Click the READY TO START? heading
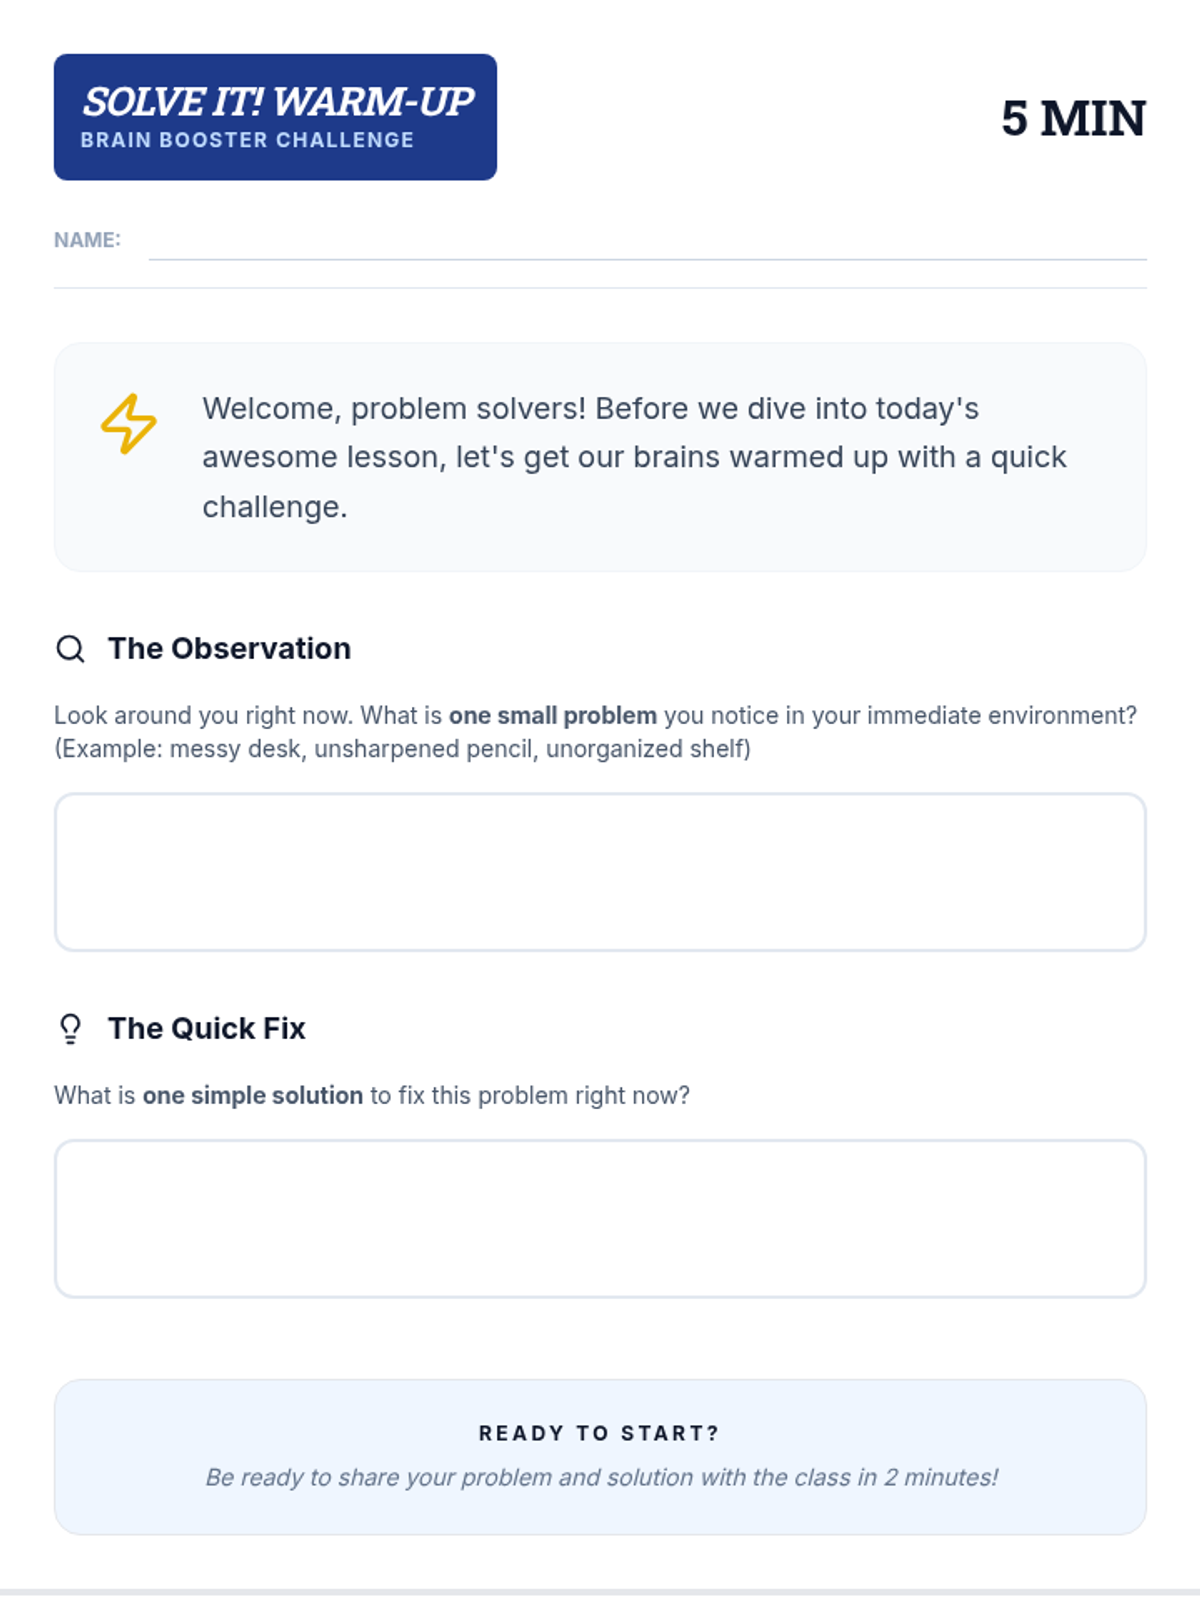 599,1433
